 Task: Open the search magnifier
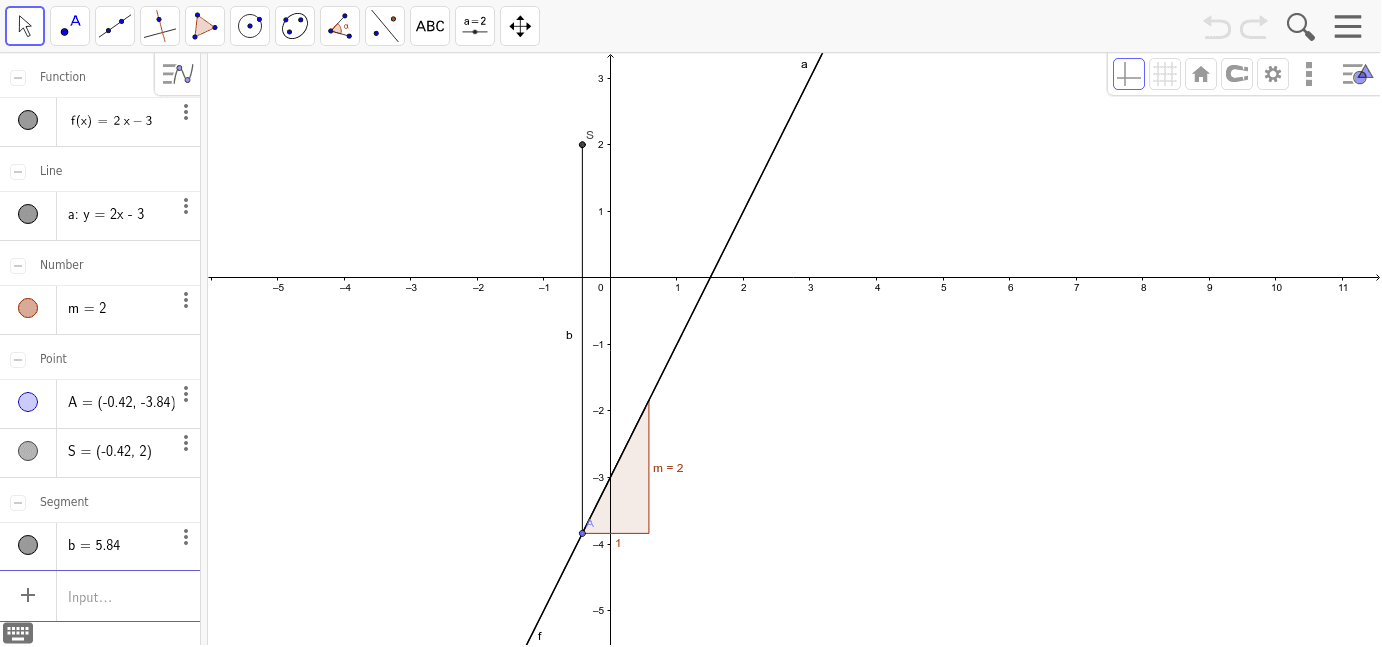[x=1300, y=26]
